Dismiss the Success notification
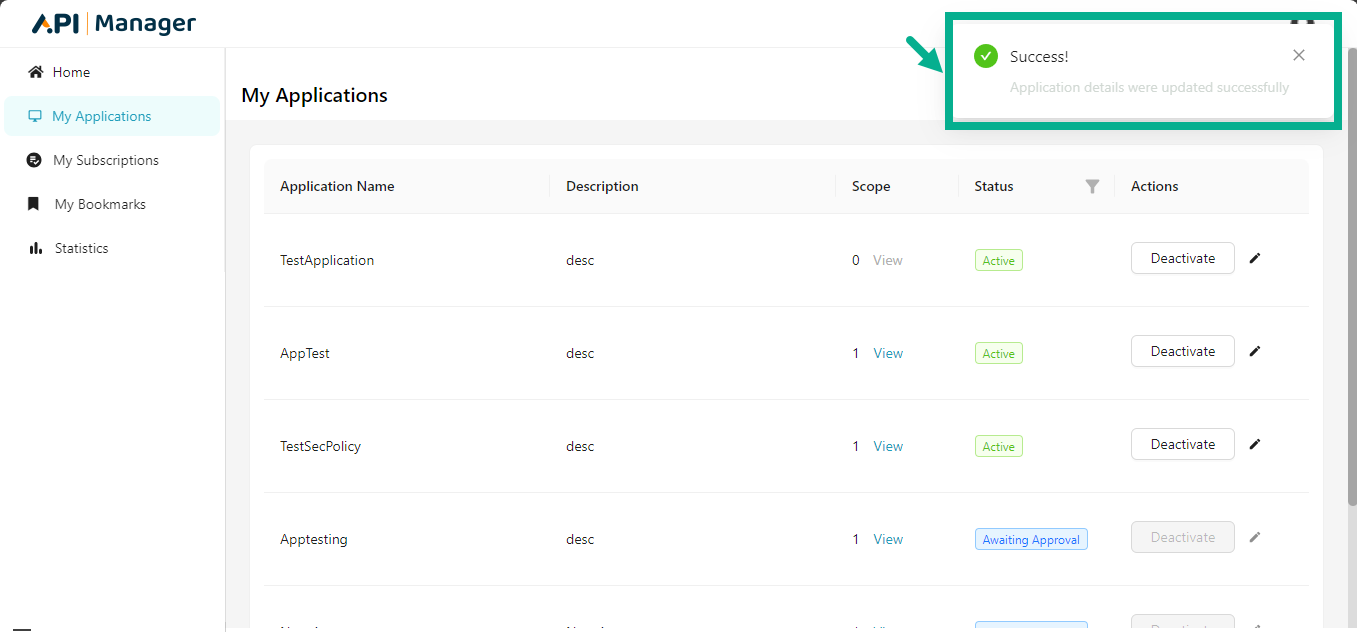 click(1298, 55)
